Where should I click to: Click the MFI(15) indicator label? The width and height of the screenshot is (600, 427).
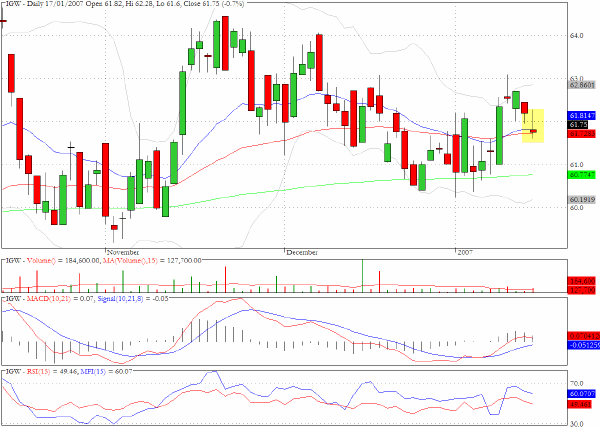[93, 371]
